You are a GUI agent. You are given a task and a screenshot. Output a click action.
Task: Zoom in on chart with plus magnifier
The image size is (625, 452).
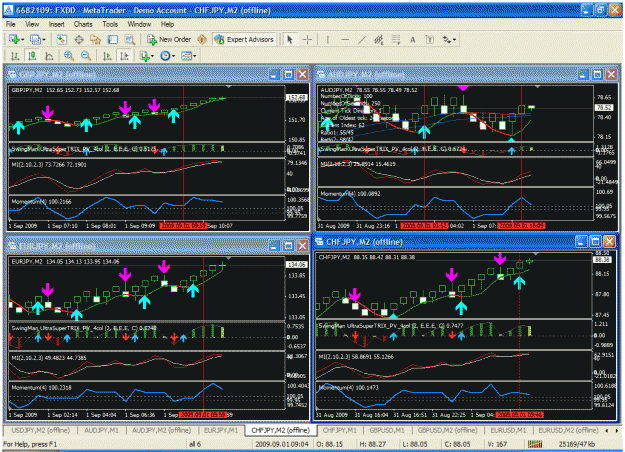point(69,56)
